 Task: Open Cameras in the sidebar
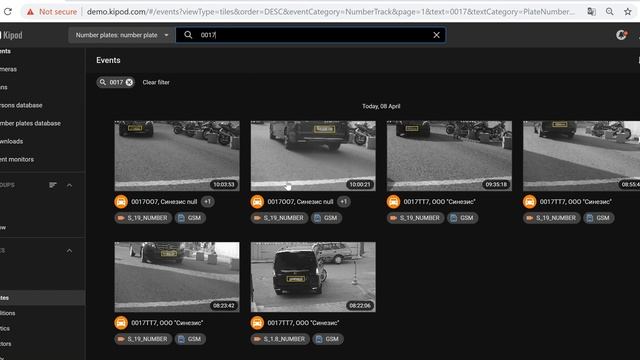tap(9, 69)
